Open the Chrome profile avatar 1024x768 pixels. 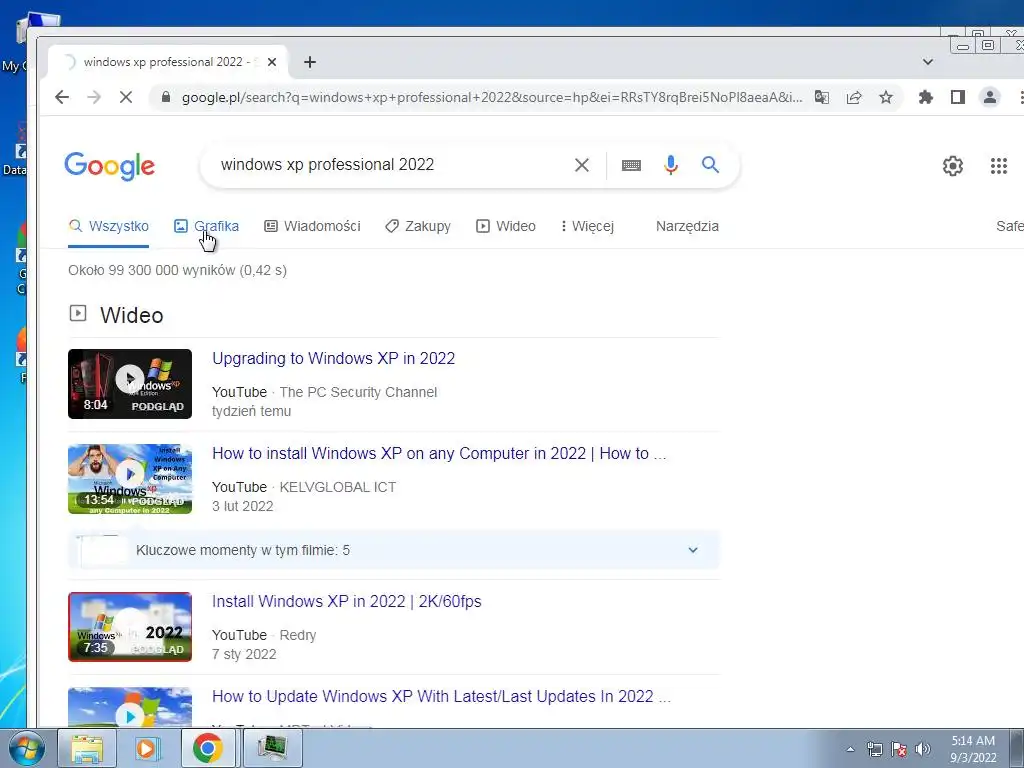(990, 97)
